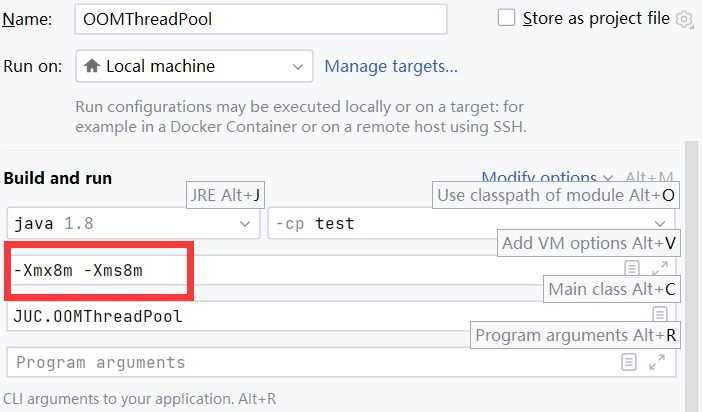Open VM options text list icon

[632, 268]
